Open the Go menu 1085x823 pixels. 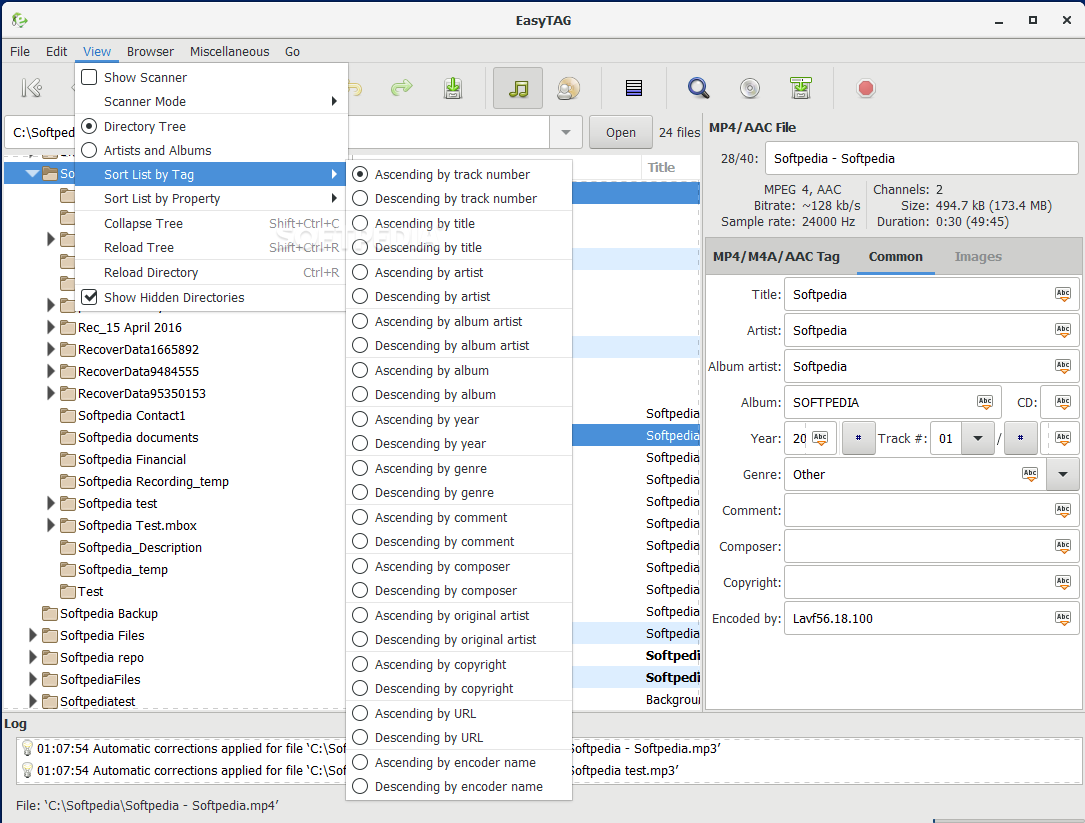[292, 51]
